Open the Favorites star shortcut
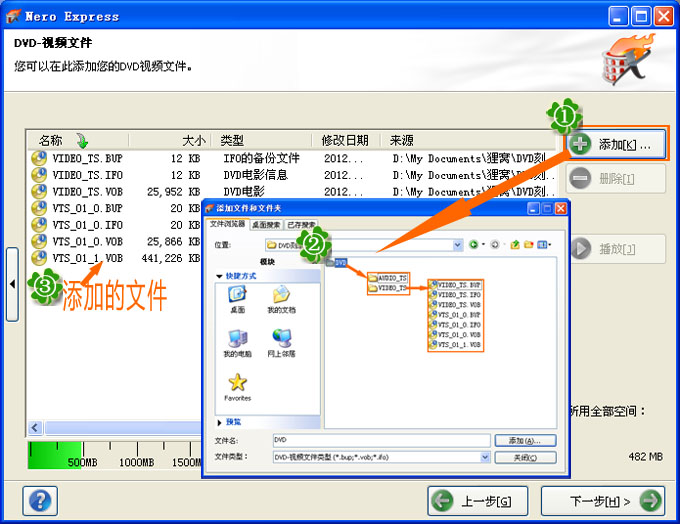Viewport: 680px width, 524px height. tap(237, 387)
